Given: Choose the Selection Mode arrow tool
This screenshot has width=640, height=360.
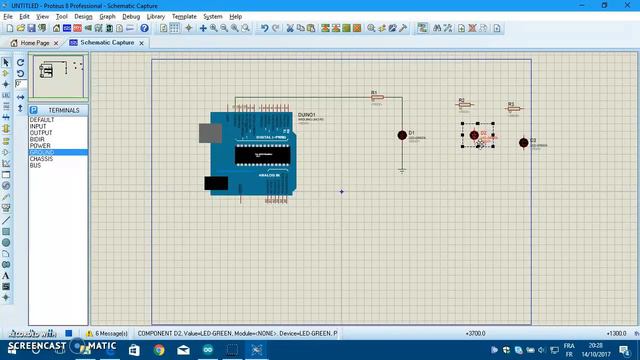Looking at the screenshot, I should [x=6, y=62].
